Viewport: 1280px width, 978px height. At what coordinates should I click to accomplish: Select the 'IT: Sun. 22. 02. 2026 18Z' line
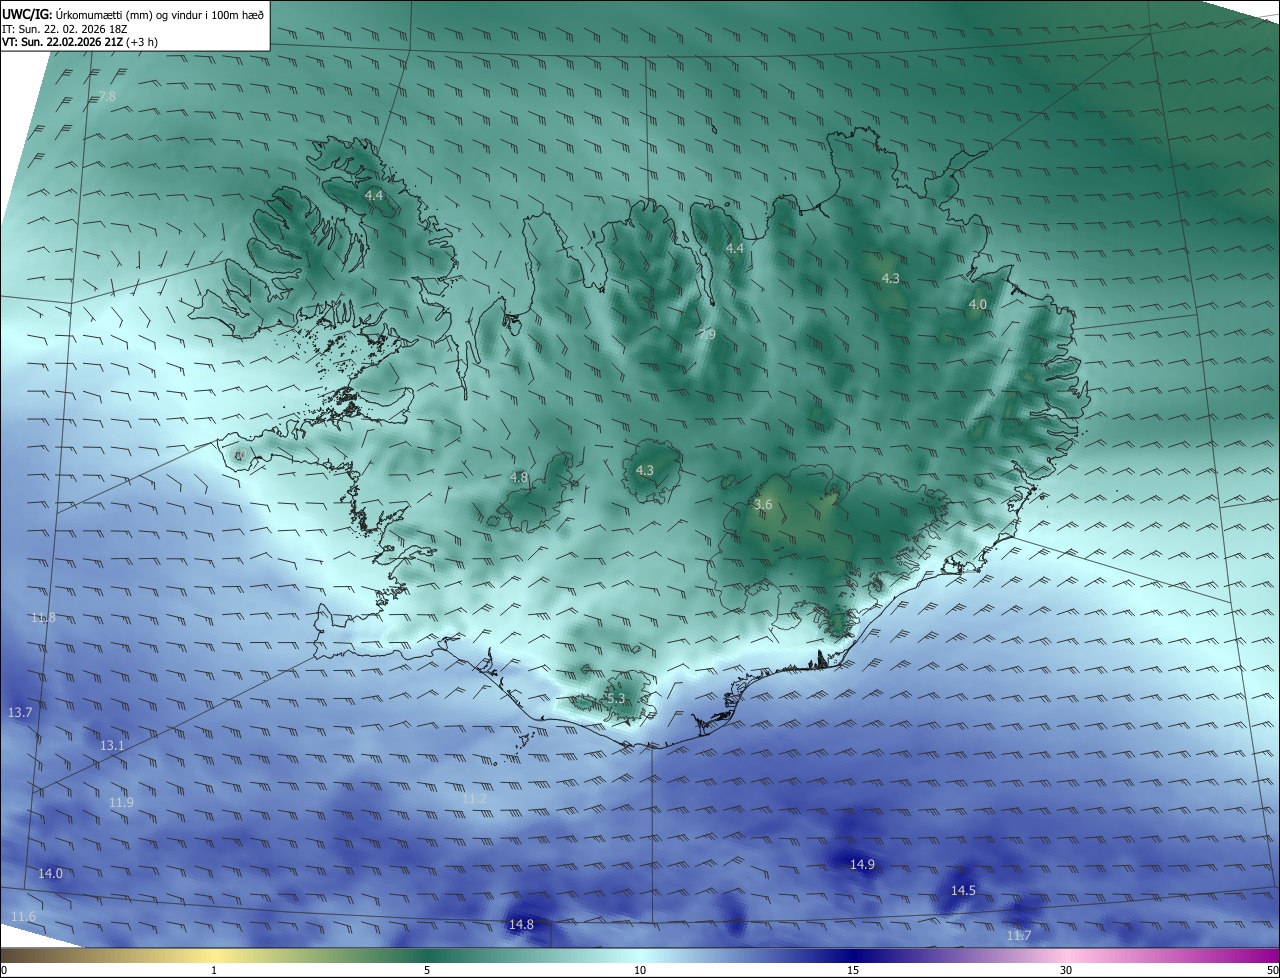64,29
